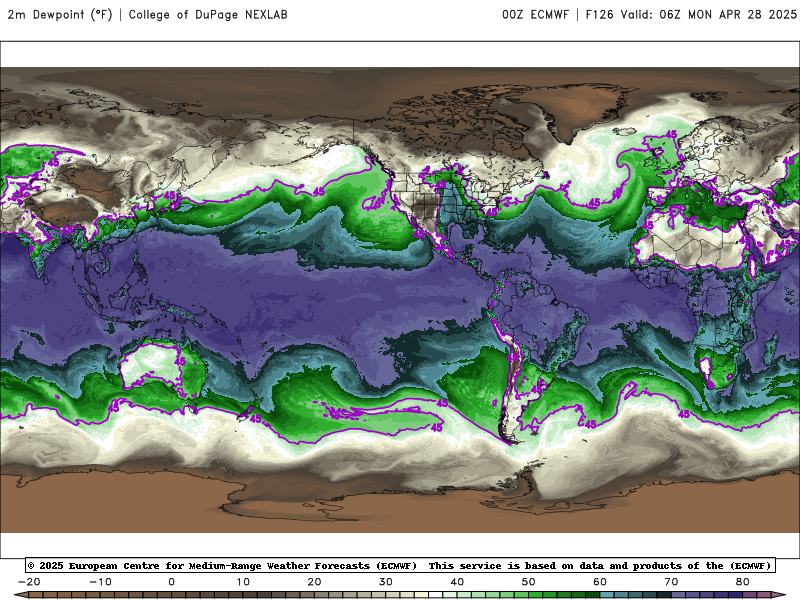Click the "College of DuPage NEXLAB" label
The width and height of the screenshot is (800, 600).
(x=208, y=14)
